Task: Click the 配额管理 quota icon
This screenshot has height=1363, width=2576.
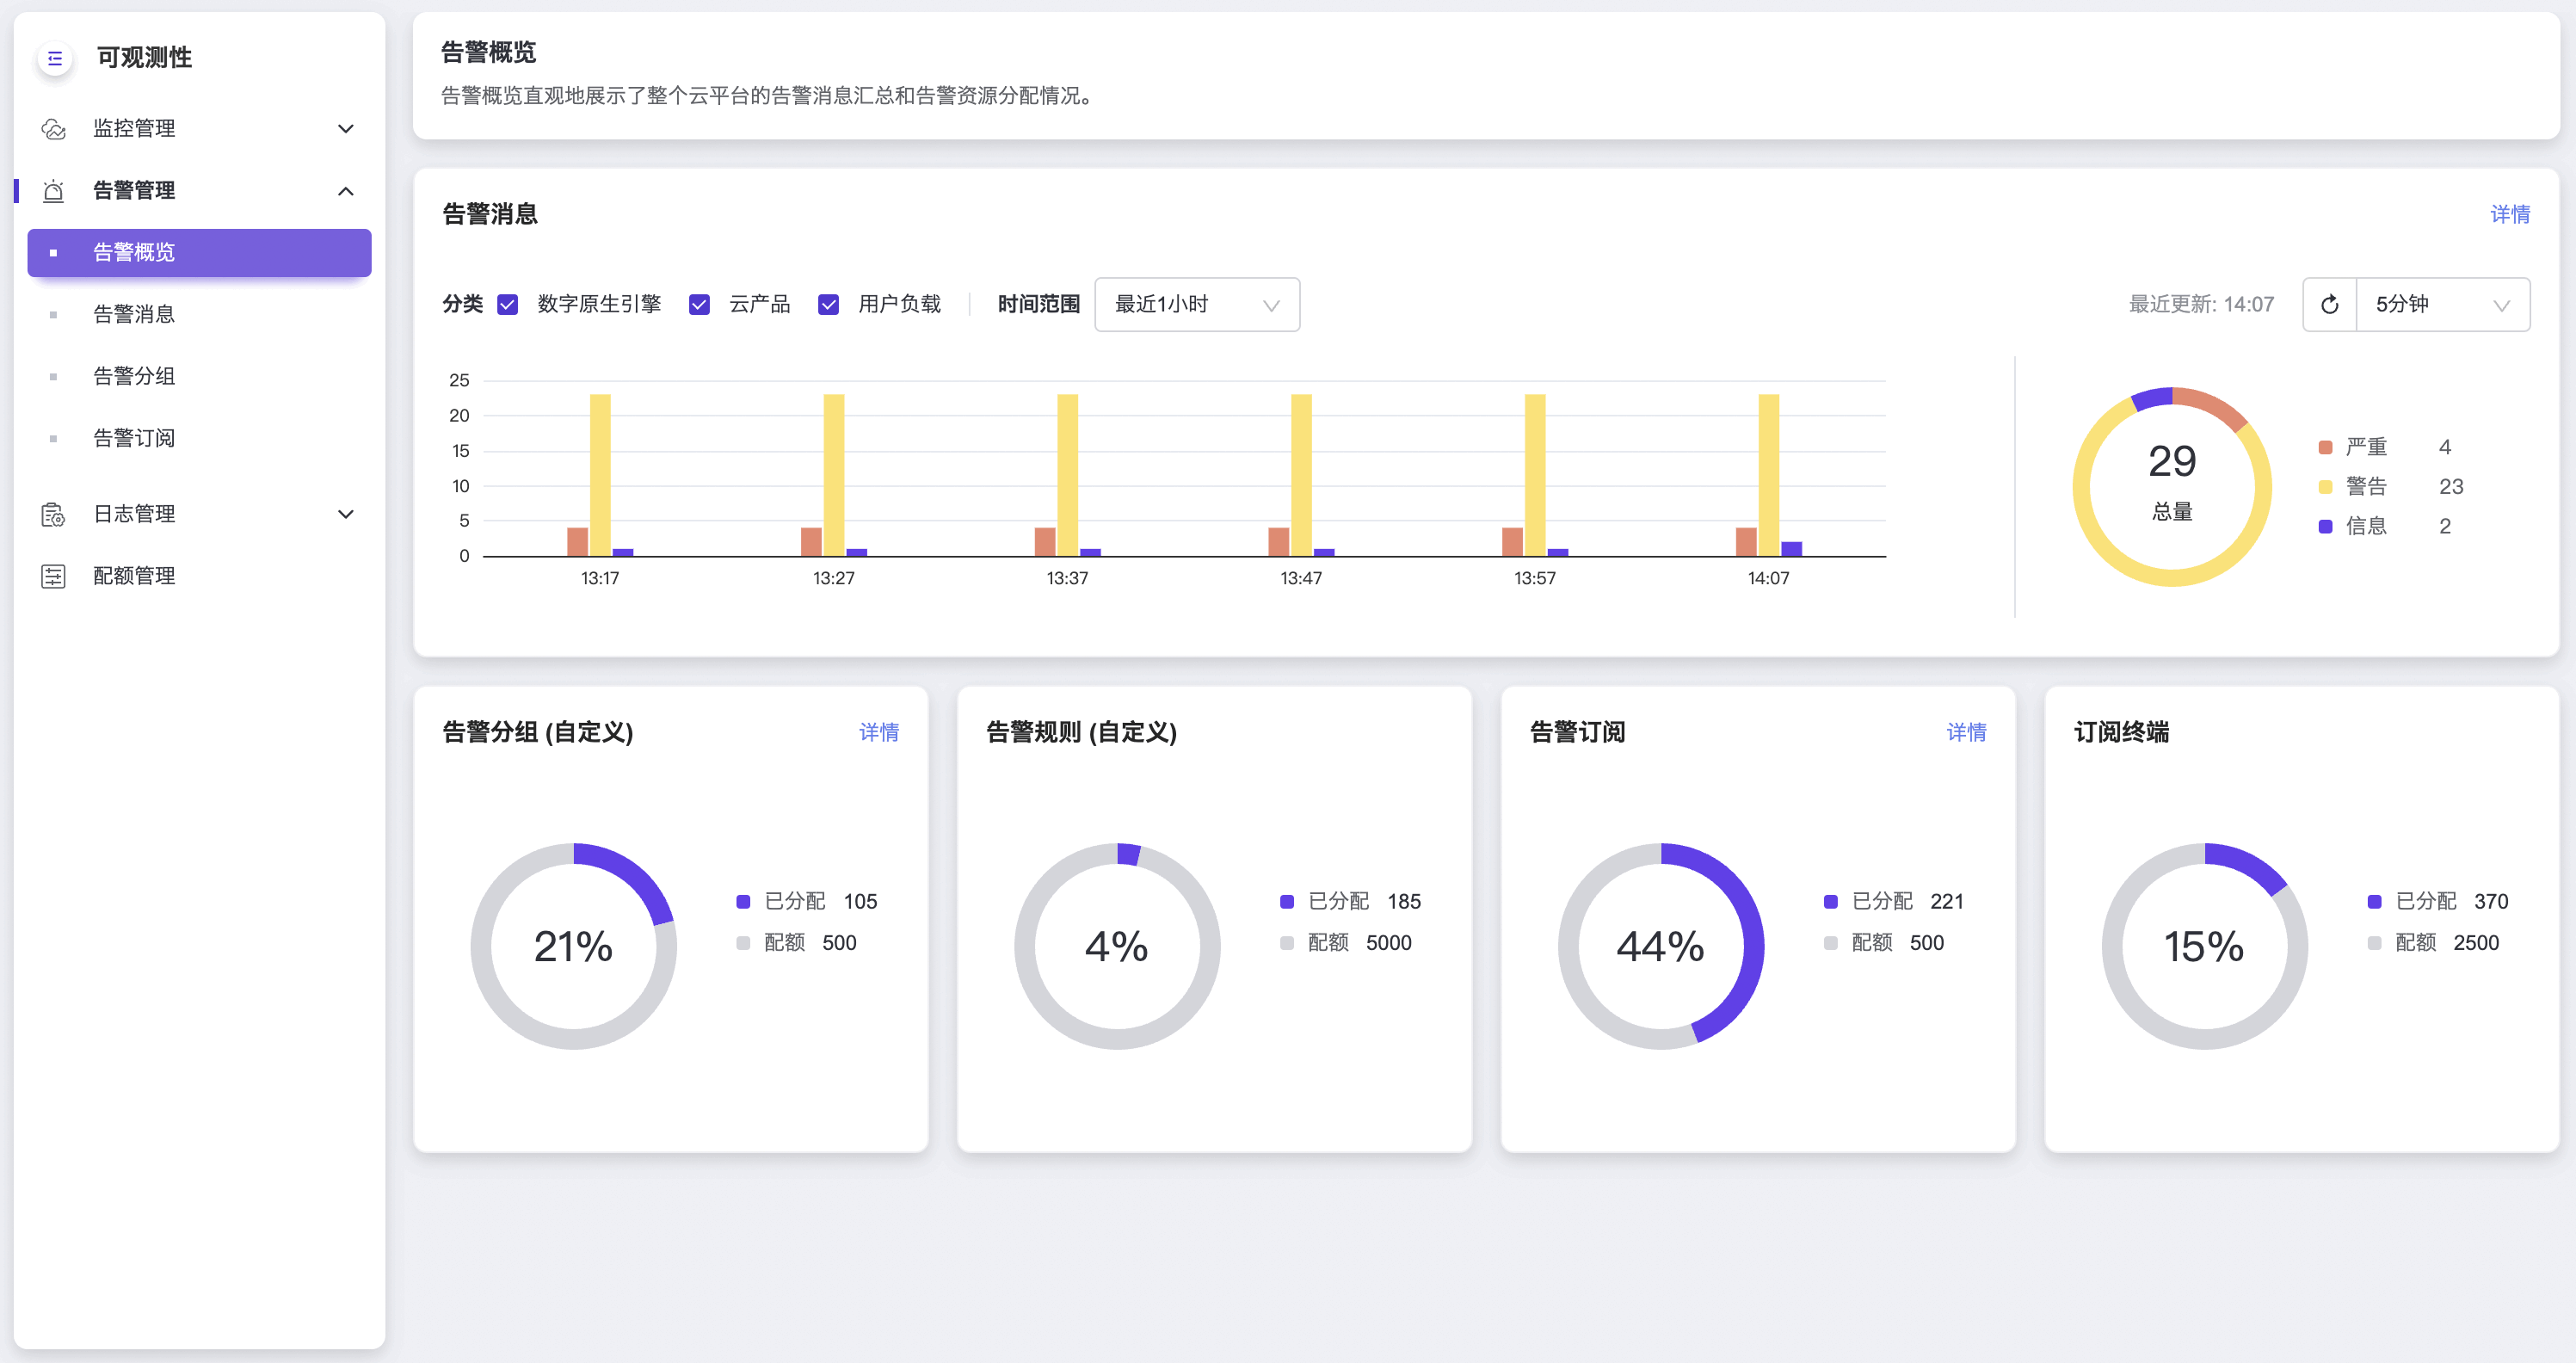Action: [53, 576]
